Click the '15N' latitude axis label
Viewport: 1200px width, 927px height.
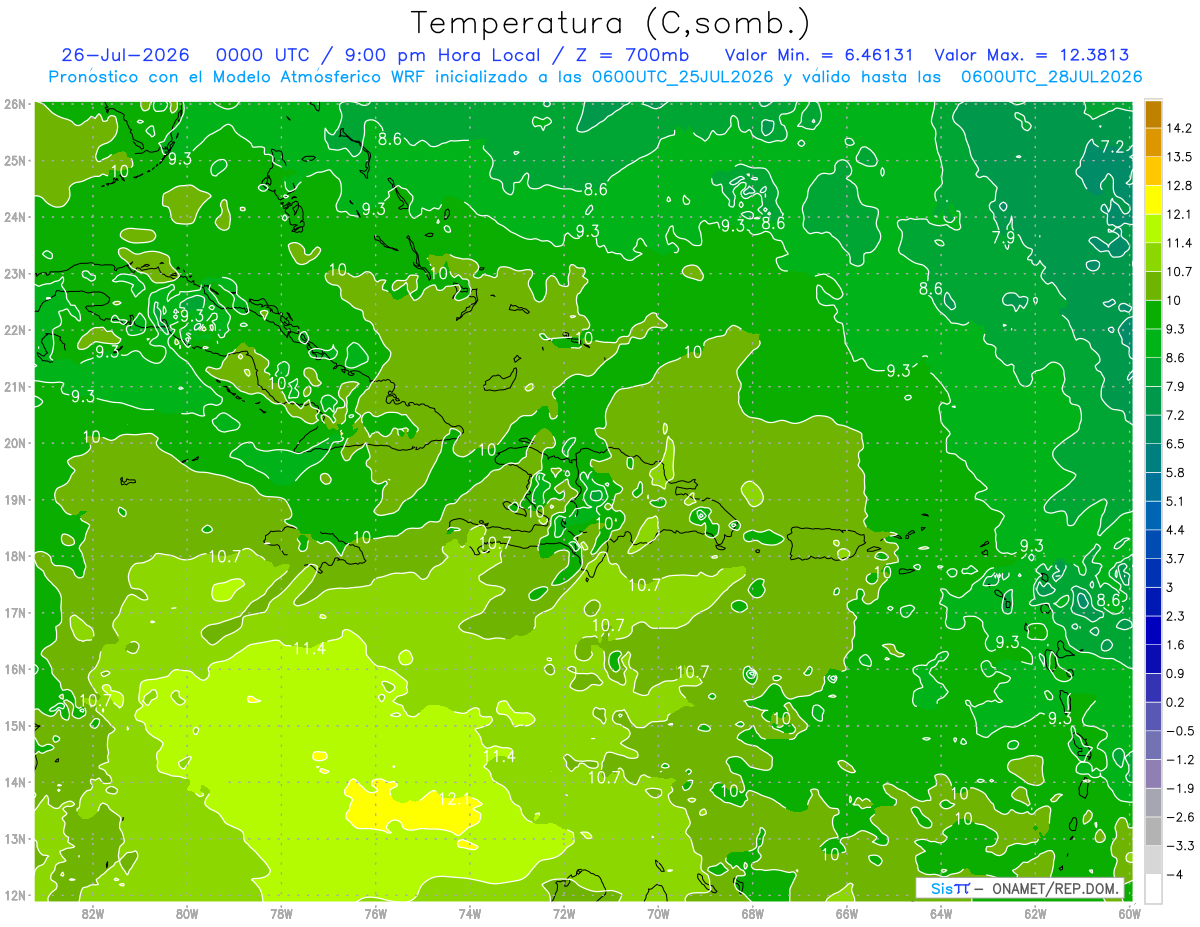[15, 725]
